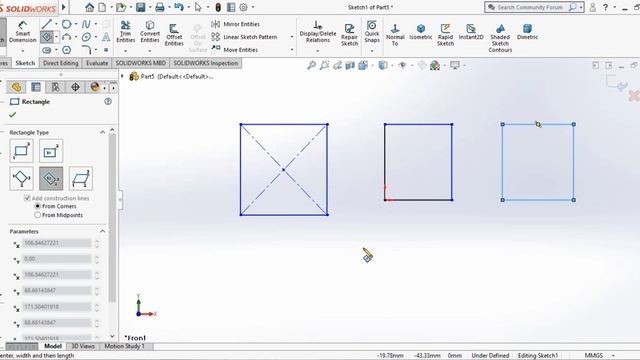Click Offset Entities tool
The height and width of the screenshot is (360, 640).
pyautogui.click(x=174, y=35)
